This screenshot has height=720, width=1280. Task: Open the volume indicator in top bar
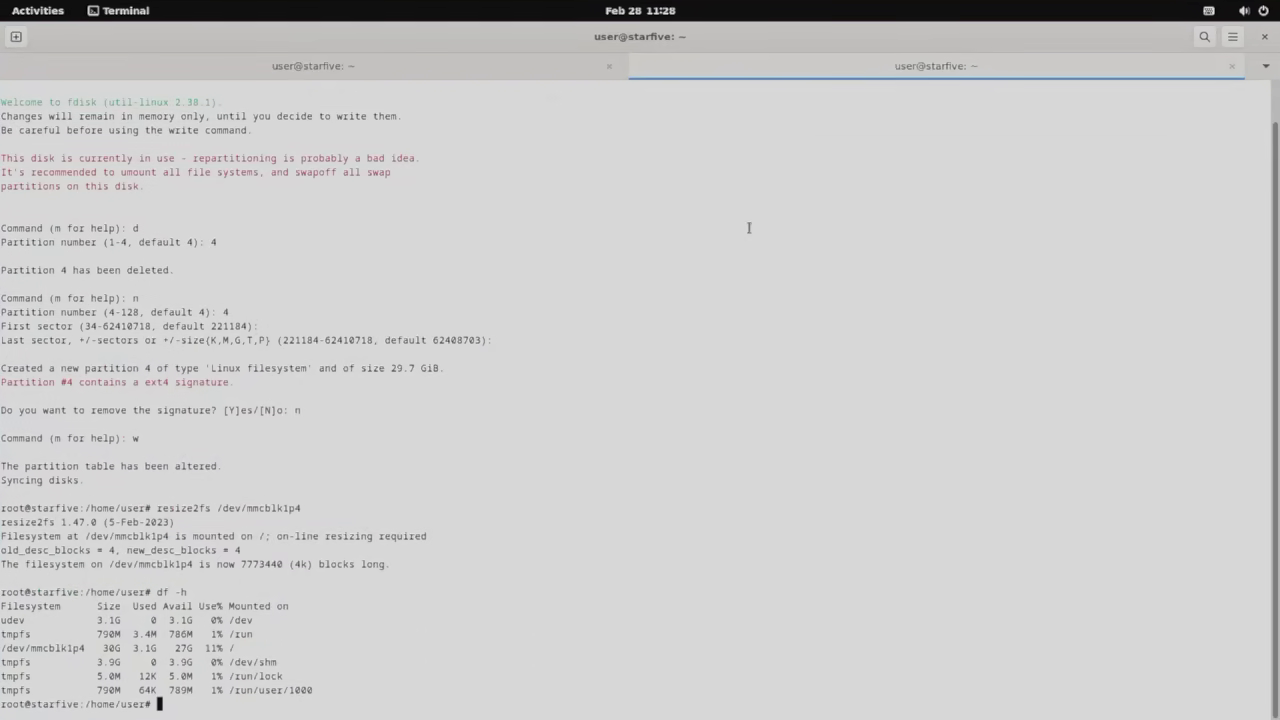(1244, 11)
